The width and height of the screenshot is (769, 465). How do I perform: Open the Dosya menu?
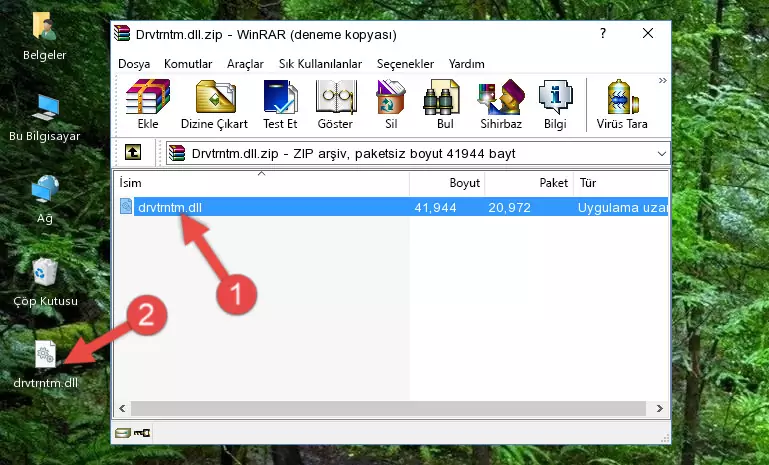pos(134,64)
